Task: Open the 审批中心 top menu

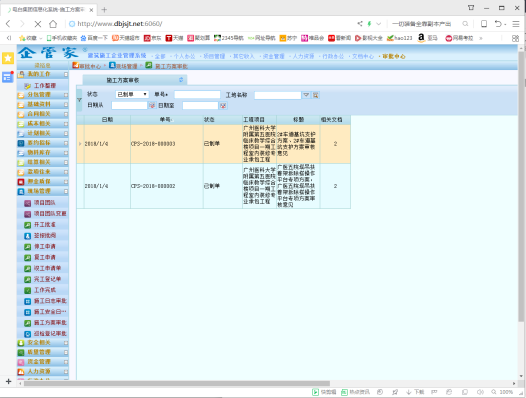Action: [393, 56]
